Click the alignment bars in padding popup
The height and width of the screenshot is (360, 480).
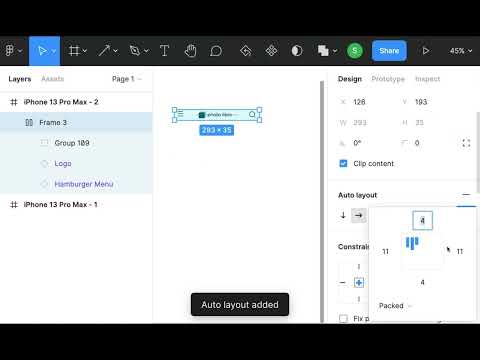(412, 243)
